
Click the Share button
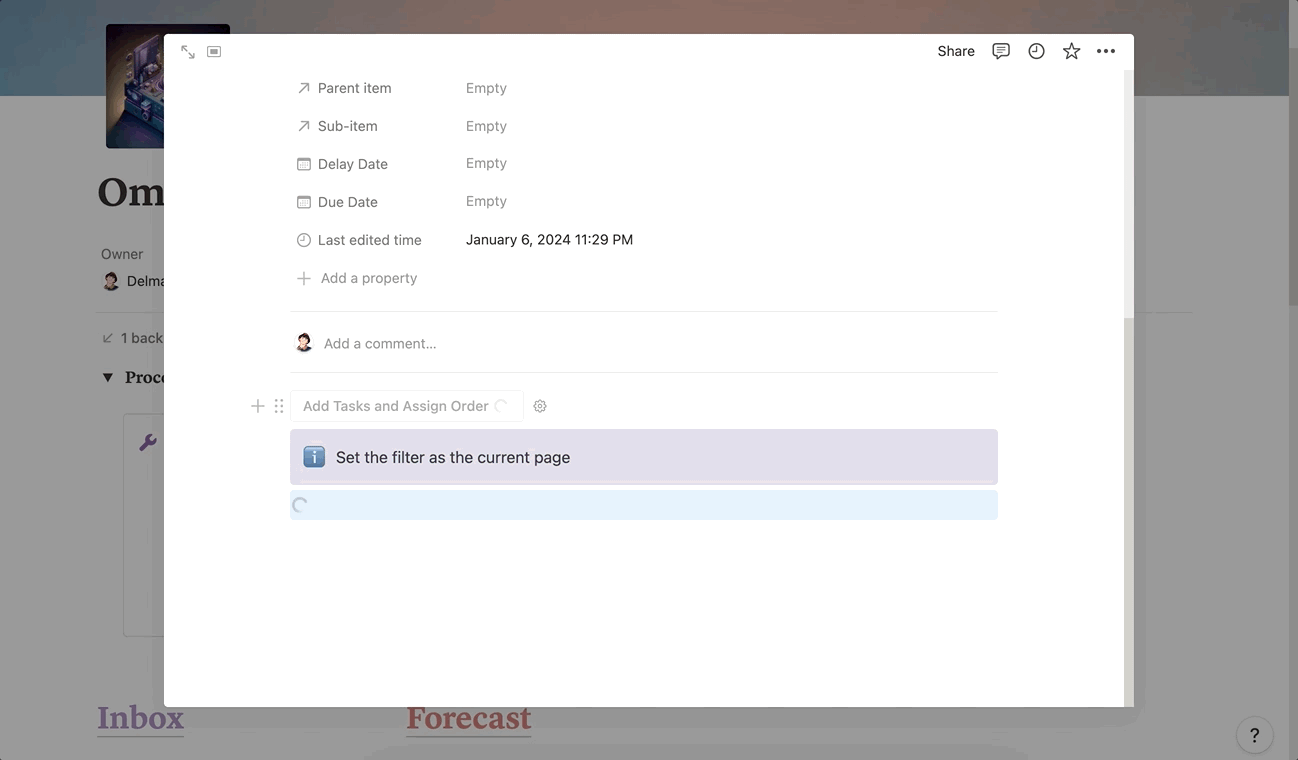[956, 51]
